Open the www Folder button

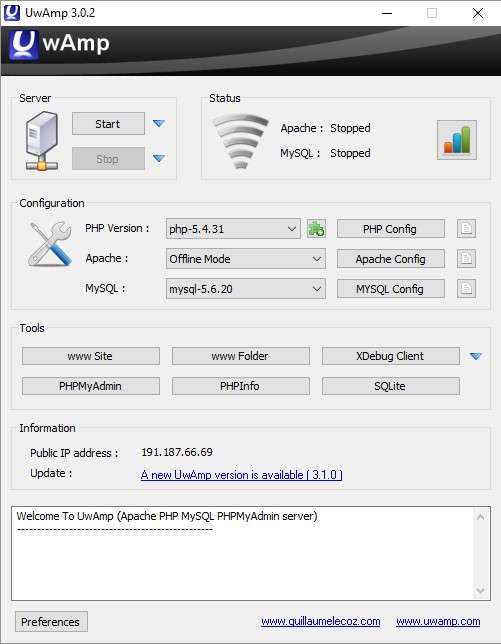tap(241, 356)
